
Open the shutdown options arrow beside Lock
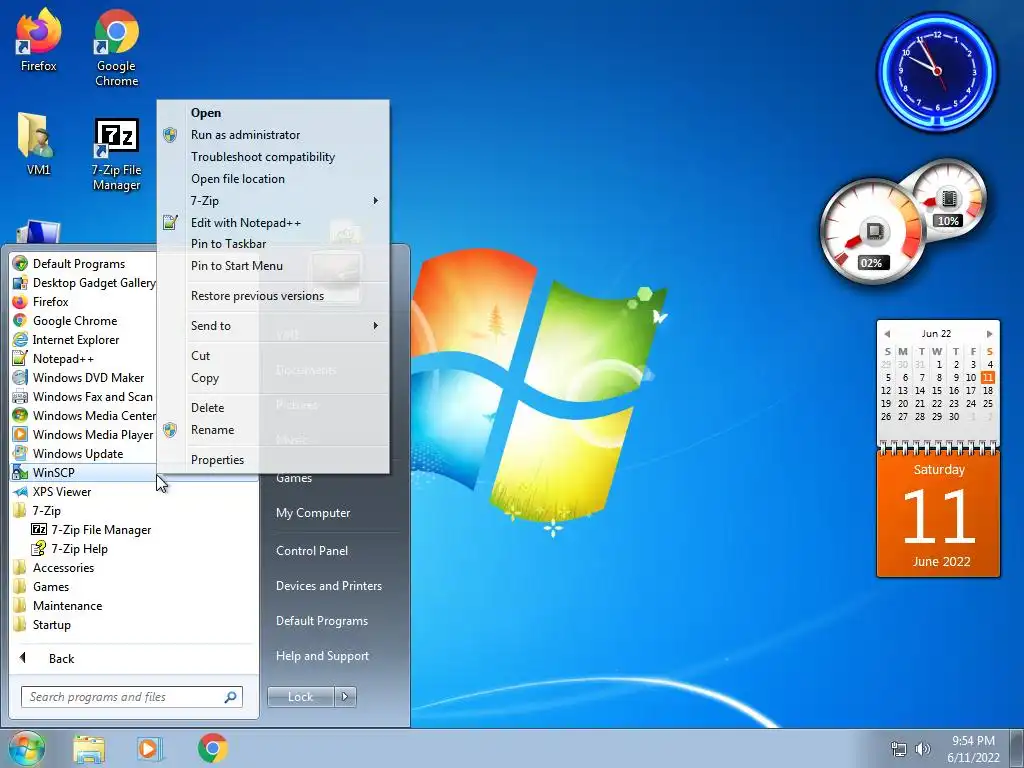coord(345,697)
